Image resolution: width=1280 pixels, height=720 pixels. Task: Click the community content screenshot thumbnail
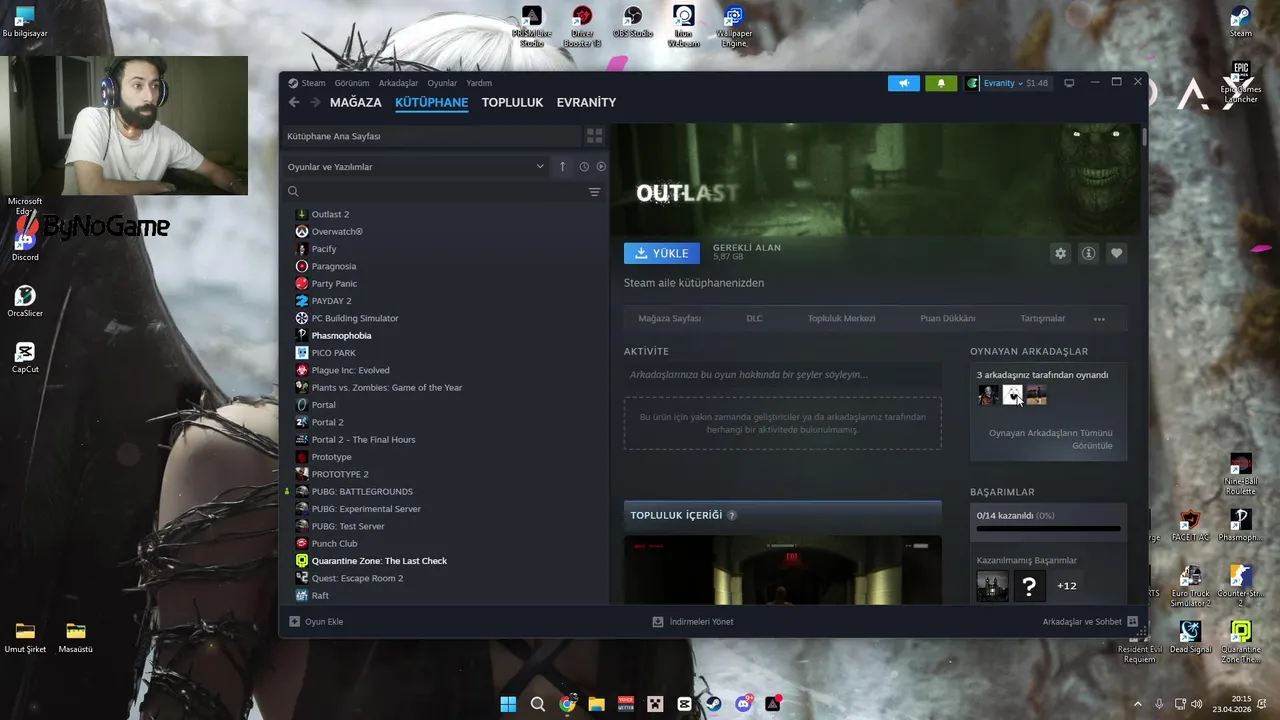point(782,570)
